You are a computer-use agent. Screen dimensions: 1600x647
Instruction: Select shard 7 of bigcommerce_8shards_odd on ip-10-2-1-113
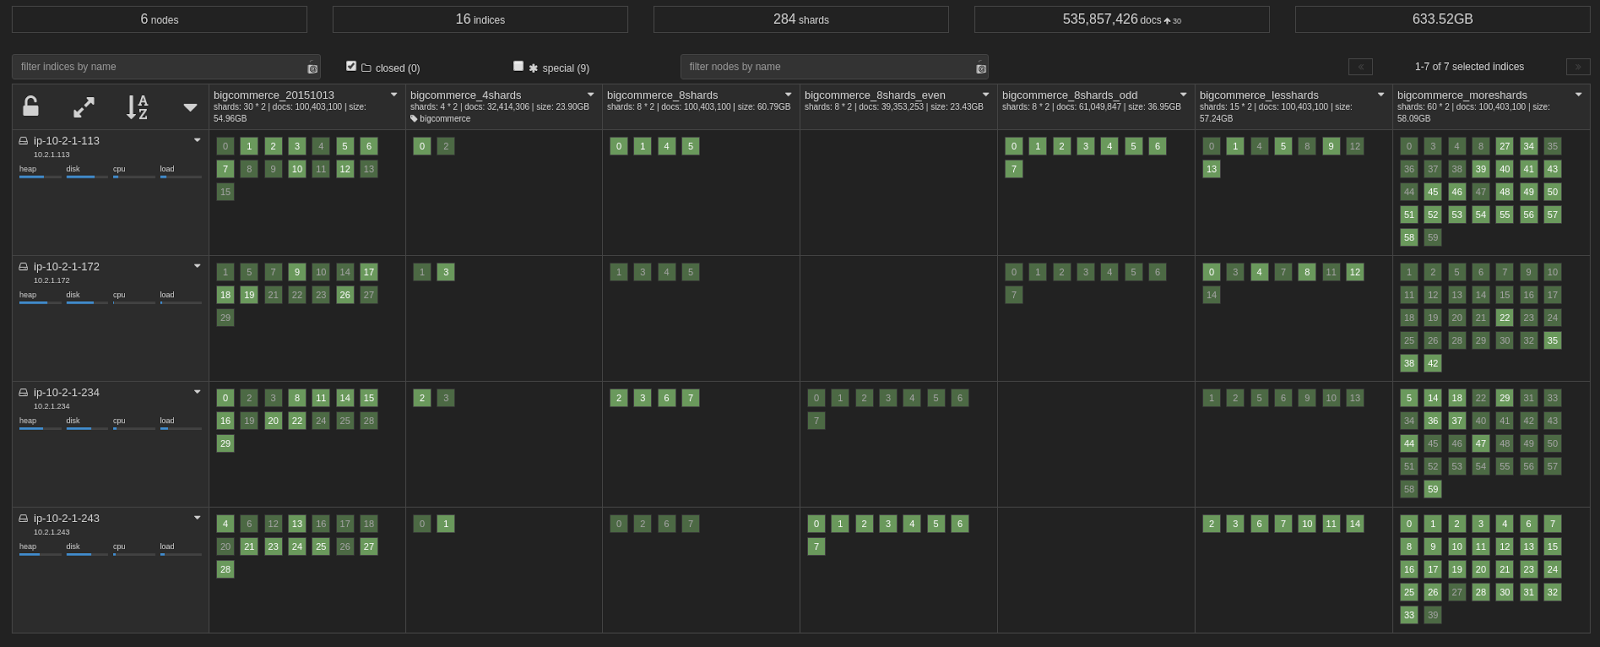click(1014, 169)
